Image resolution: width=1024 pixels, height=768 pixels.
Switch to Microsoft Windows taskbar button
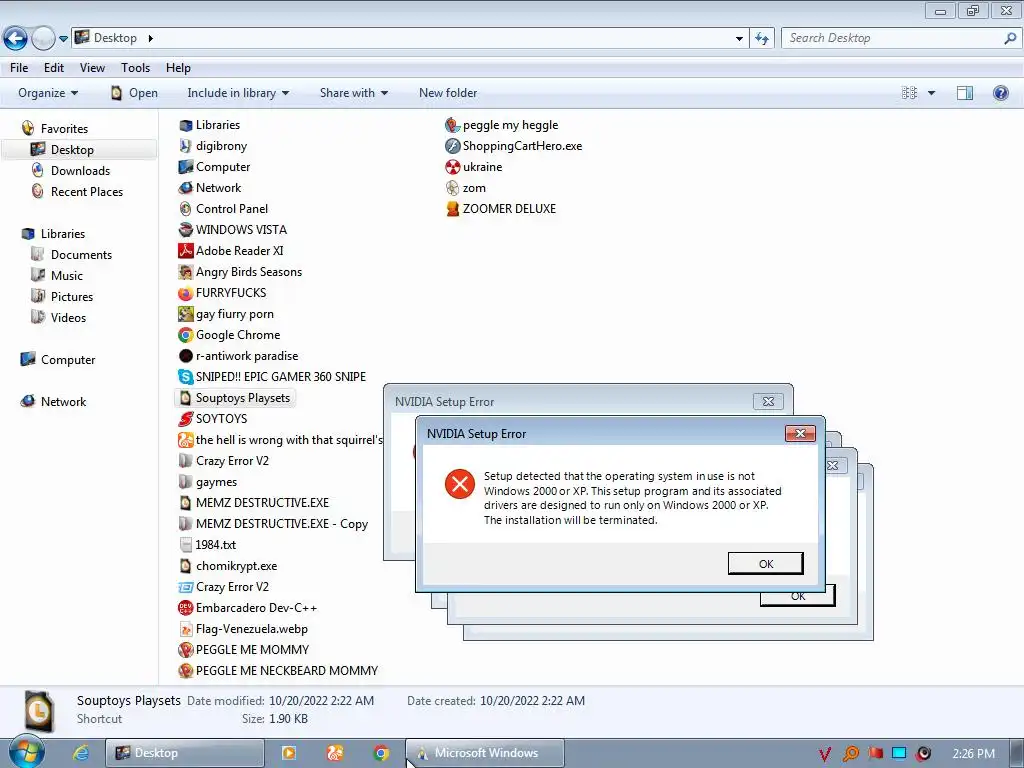tap(485, 753)
